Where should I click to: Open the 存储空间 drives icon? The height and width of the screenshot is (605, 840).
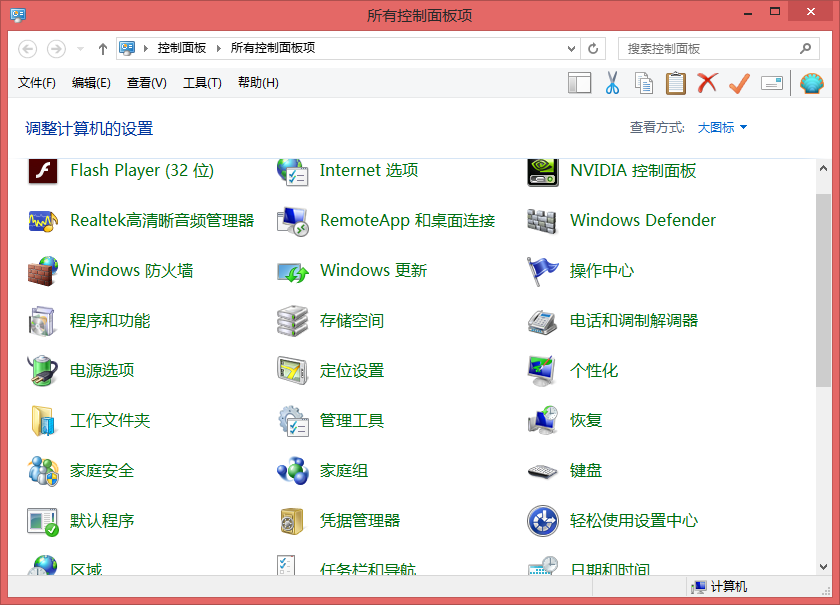292,321
